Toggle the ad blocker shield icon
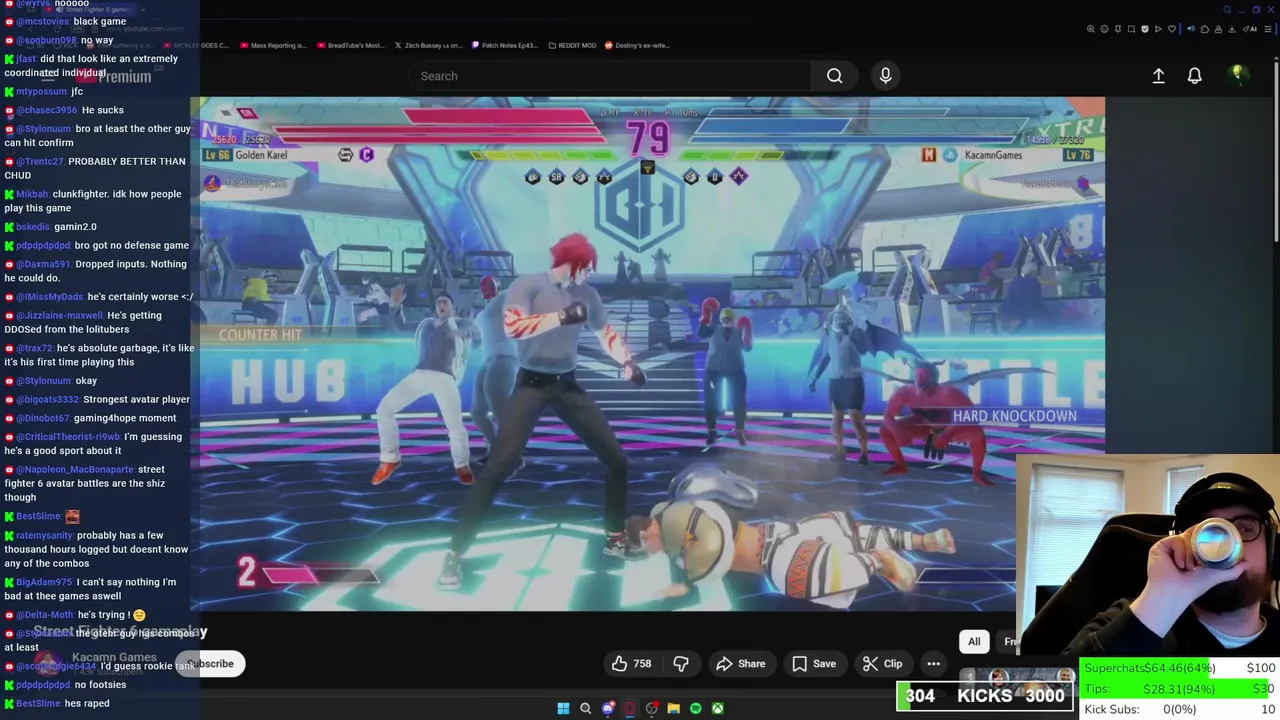This screenshot has height=720, width=1280. [x=1145, y=29]
